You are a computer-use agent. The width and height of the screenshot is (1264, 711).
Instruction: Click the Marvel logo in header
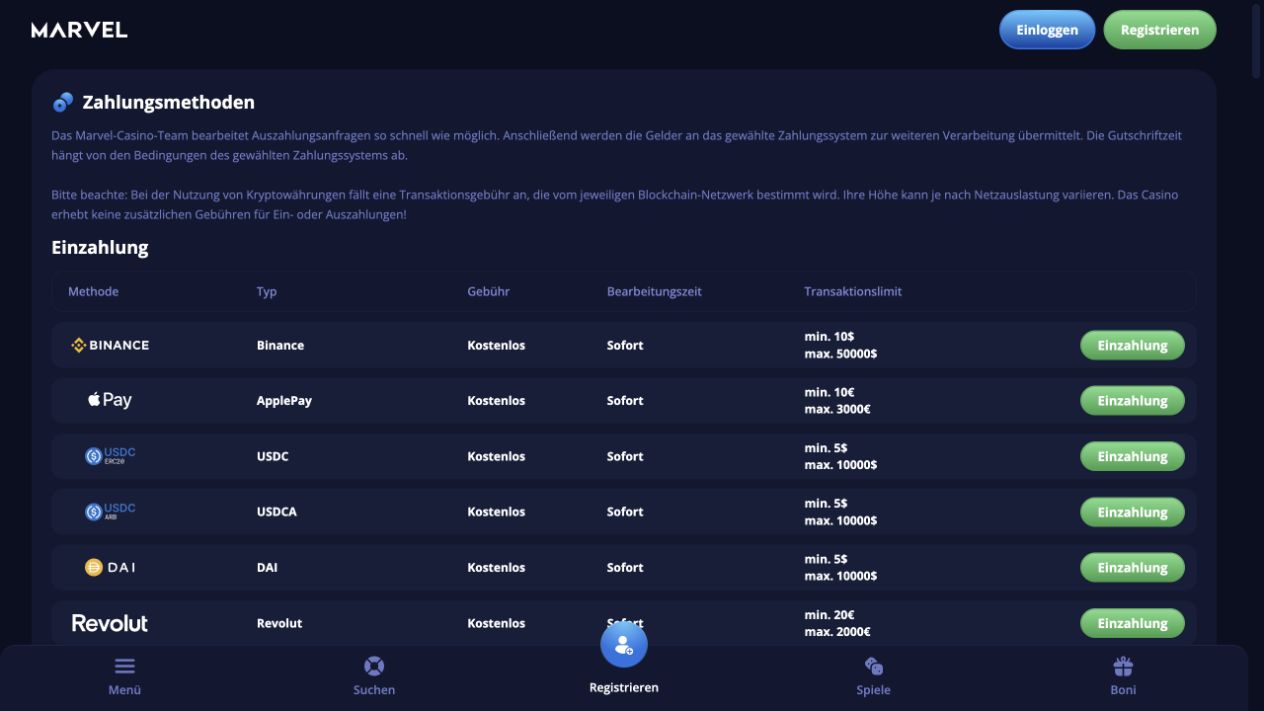(x=79, y=30)
